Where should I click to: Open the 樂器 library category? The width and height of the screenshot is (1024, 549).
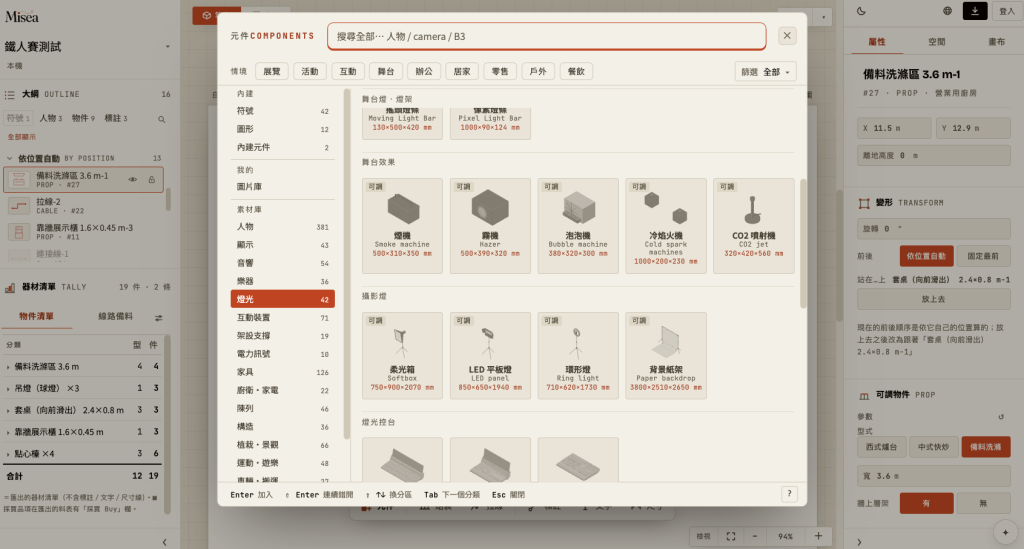pos(282,281)
